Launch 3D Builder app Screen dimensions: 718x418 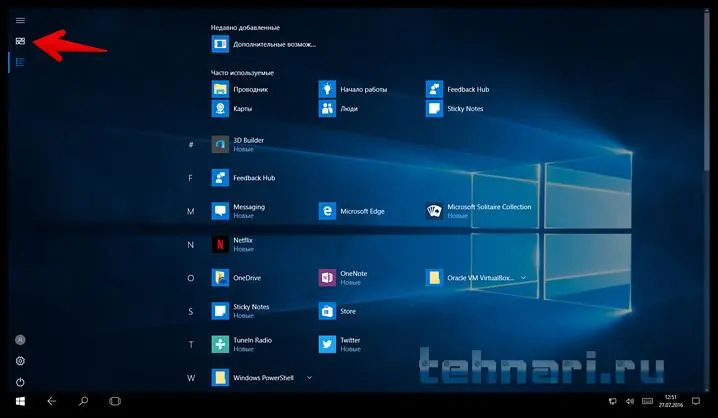[x=238, y=144]
